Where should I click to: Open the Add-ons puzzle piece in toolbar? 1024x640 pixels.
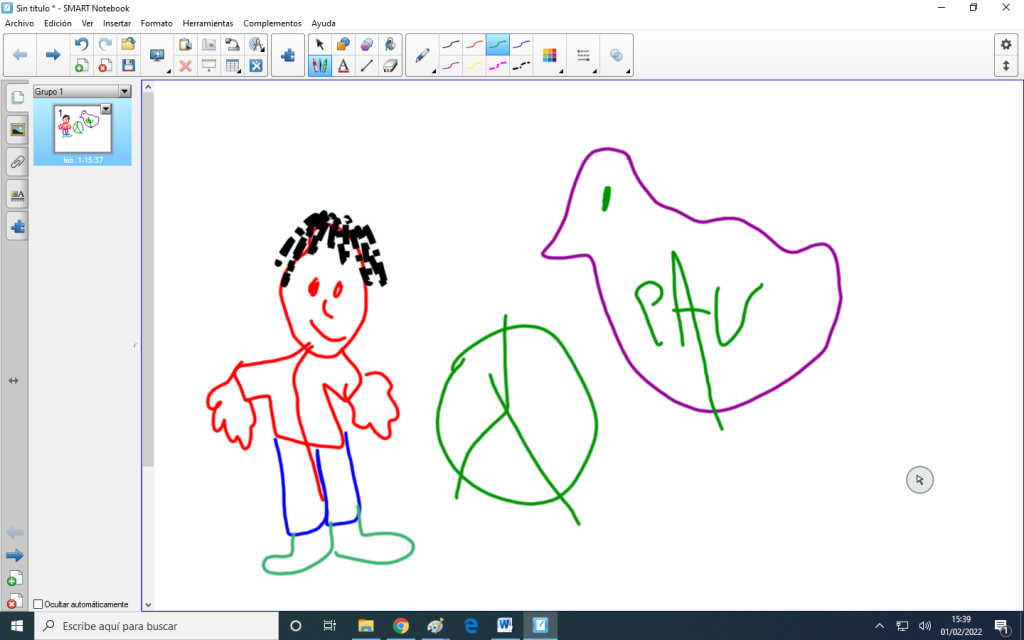tap(288, 55)
